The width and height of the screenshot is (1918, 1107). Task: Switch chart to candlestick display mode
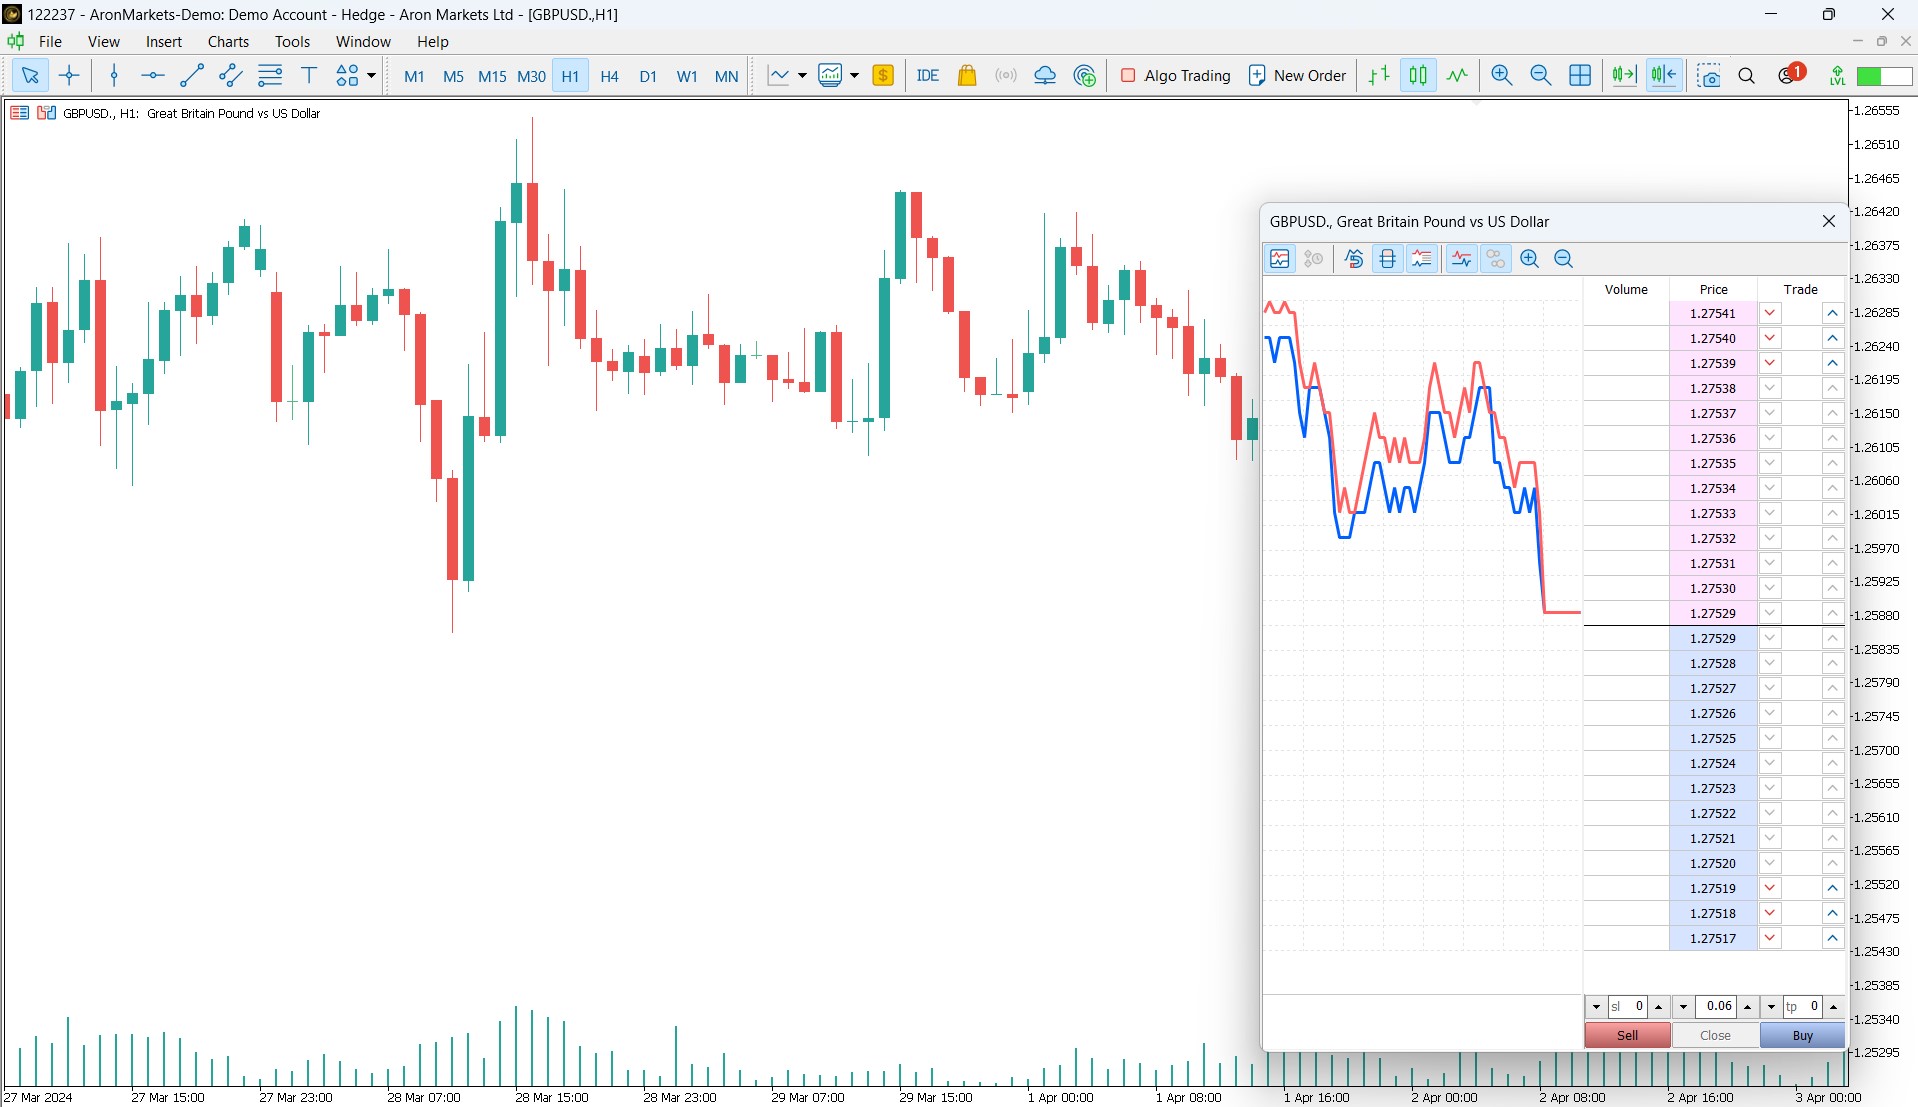point(1418,76)
